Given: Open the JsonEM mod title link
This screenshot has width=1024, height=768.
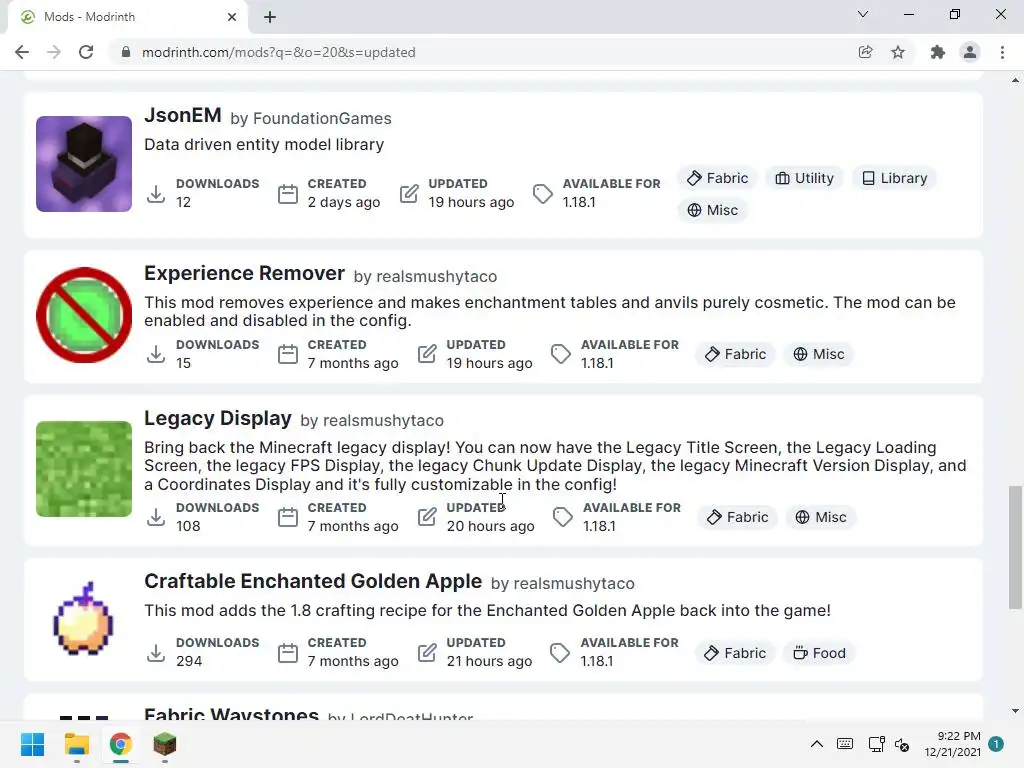Looking at the screenshot, I should point(183,116).
